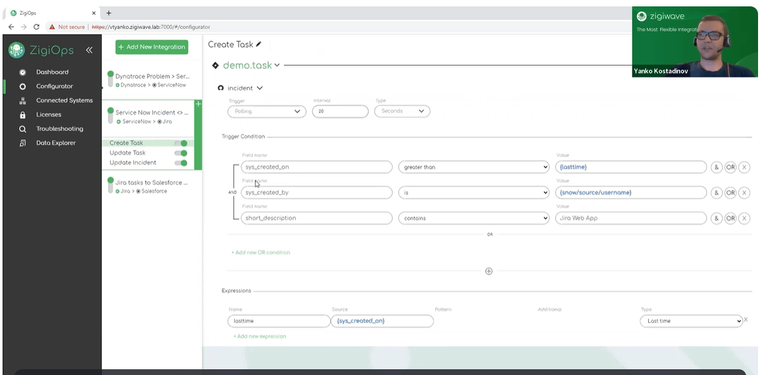Screen dimensions: 760x375
Task: Toggle the Update Task action switch
Action: (181, 153)
